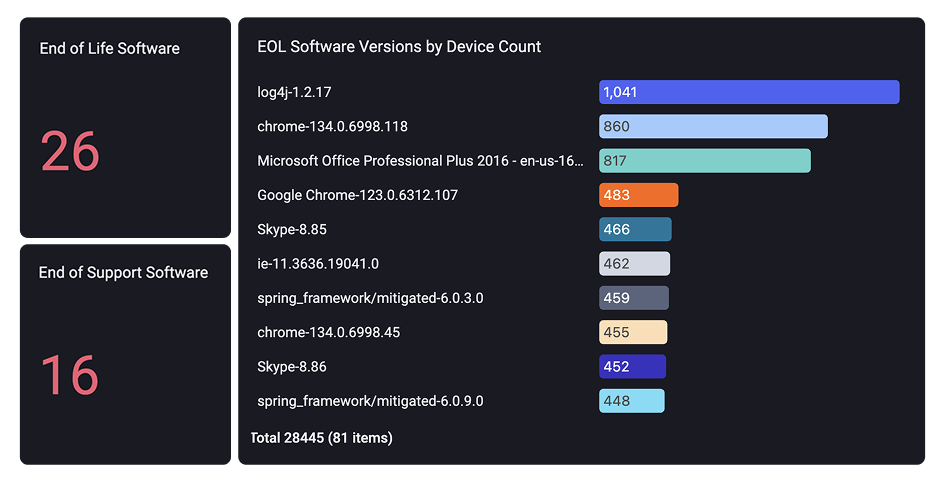Screen dimensions: 945x486
Task: Click the ie-11.3636.19041.0 label
Action: point(318,264)
